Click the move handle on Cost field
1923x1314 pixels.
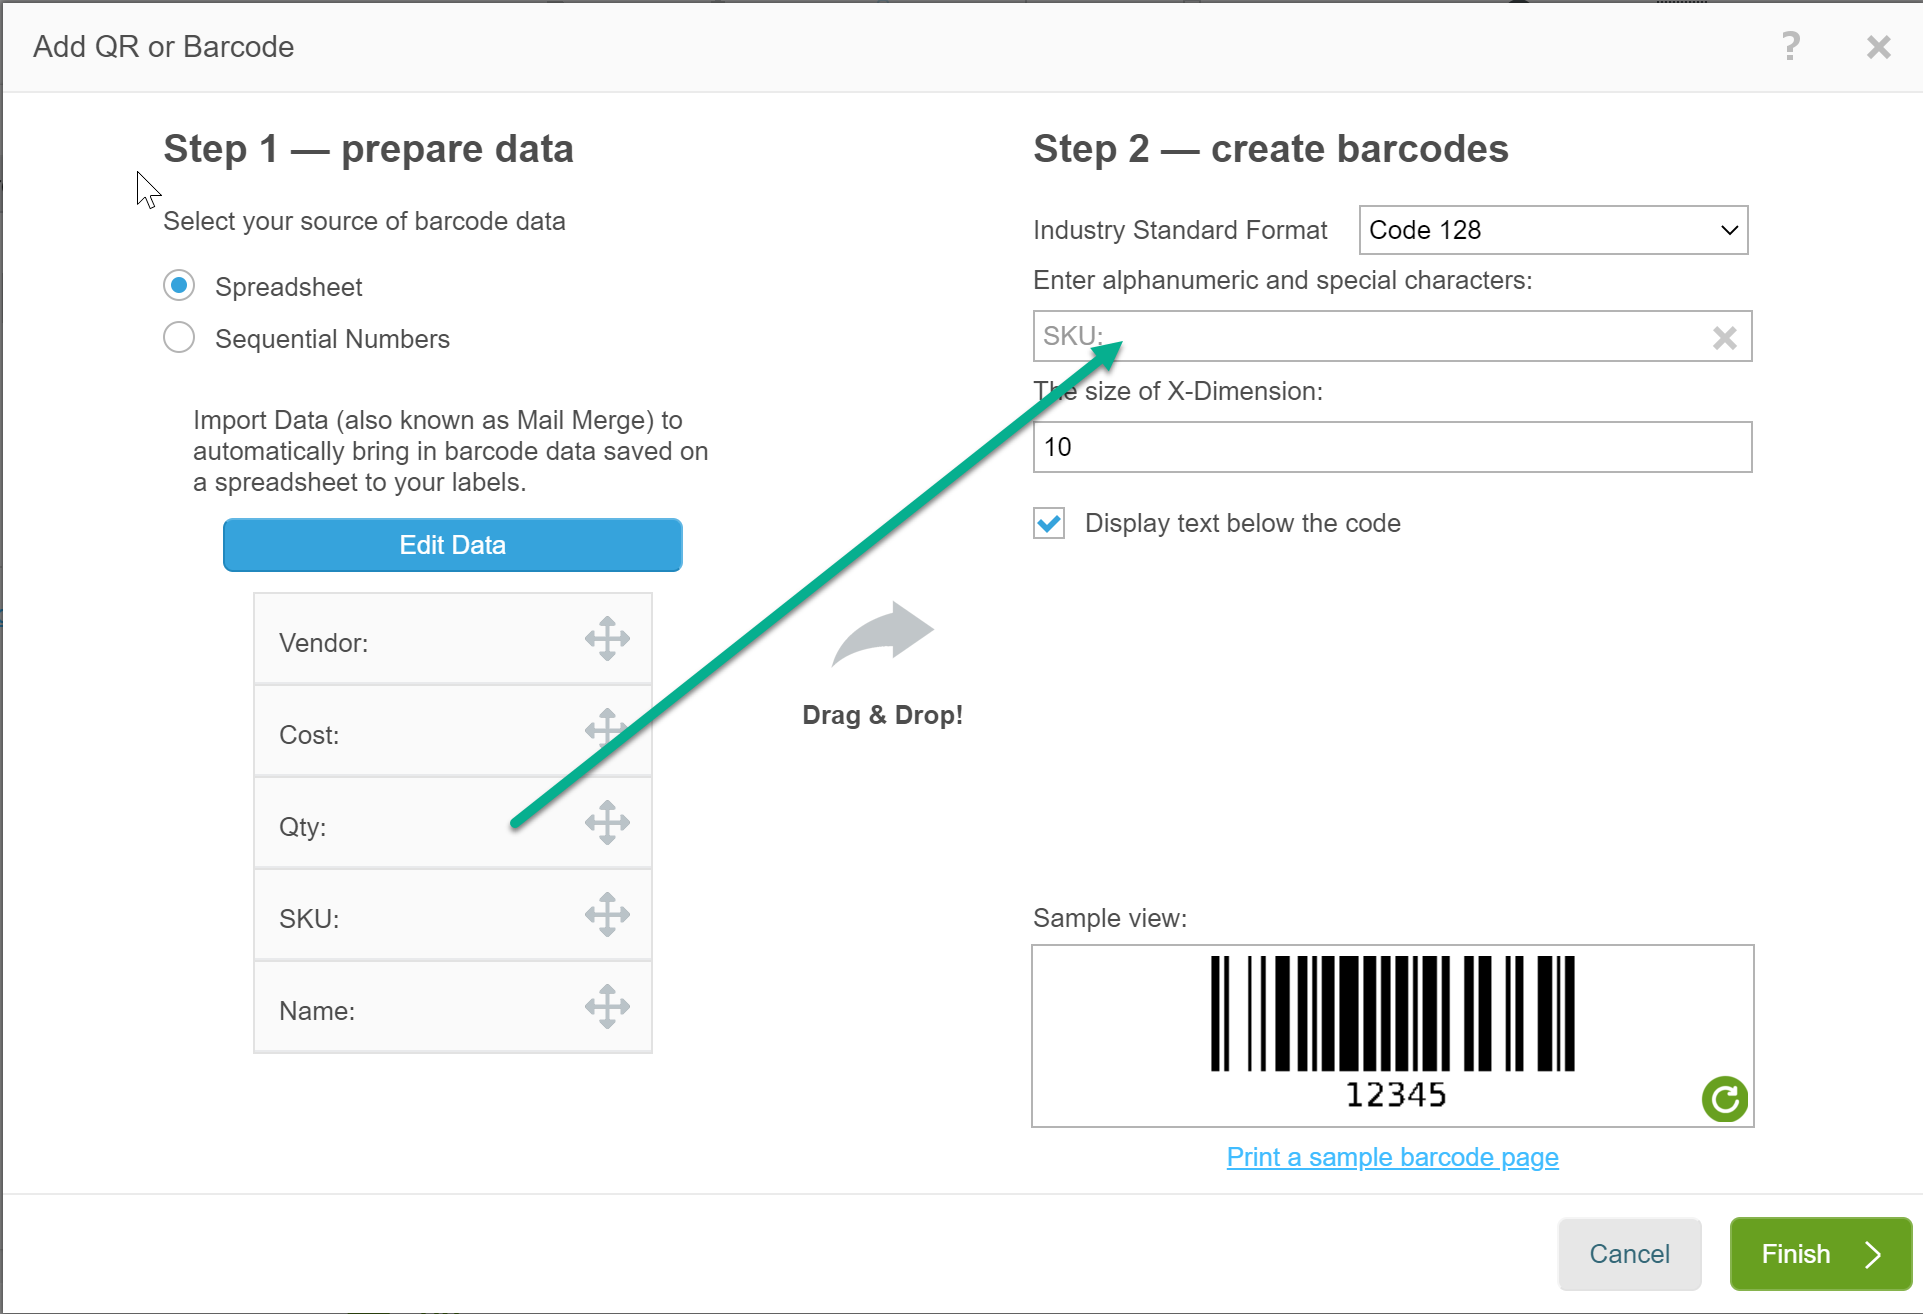pos(607,730)
